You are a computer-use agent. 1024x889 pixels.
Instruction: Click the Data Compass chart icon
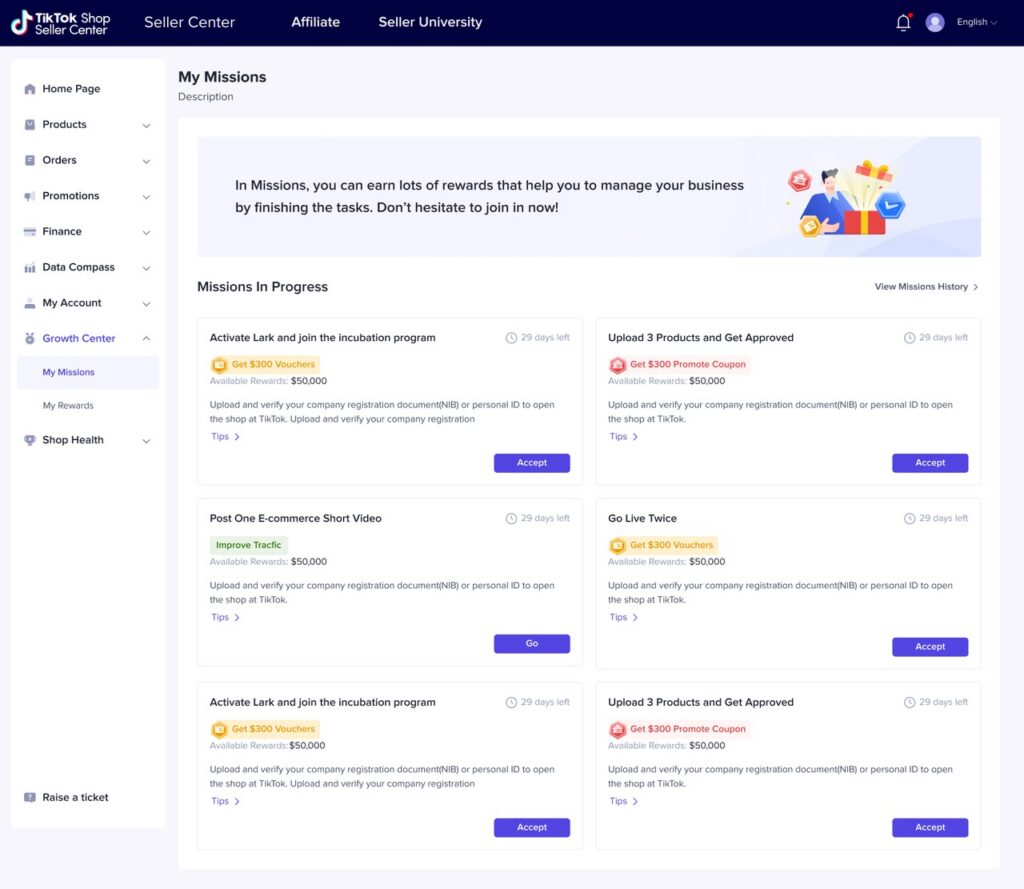(29, 267)
